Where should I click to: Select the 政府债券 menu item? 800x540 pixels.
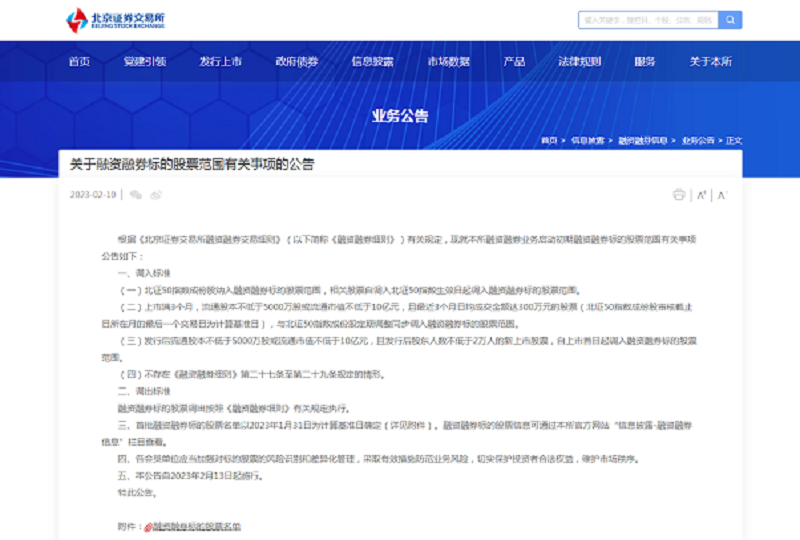pos(296,62)
